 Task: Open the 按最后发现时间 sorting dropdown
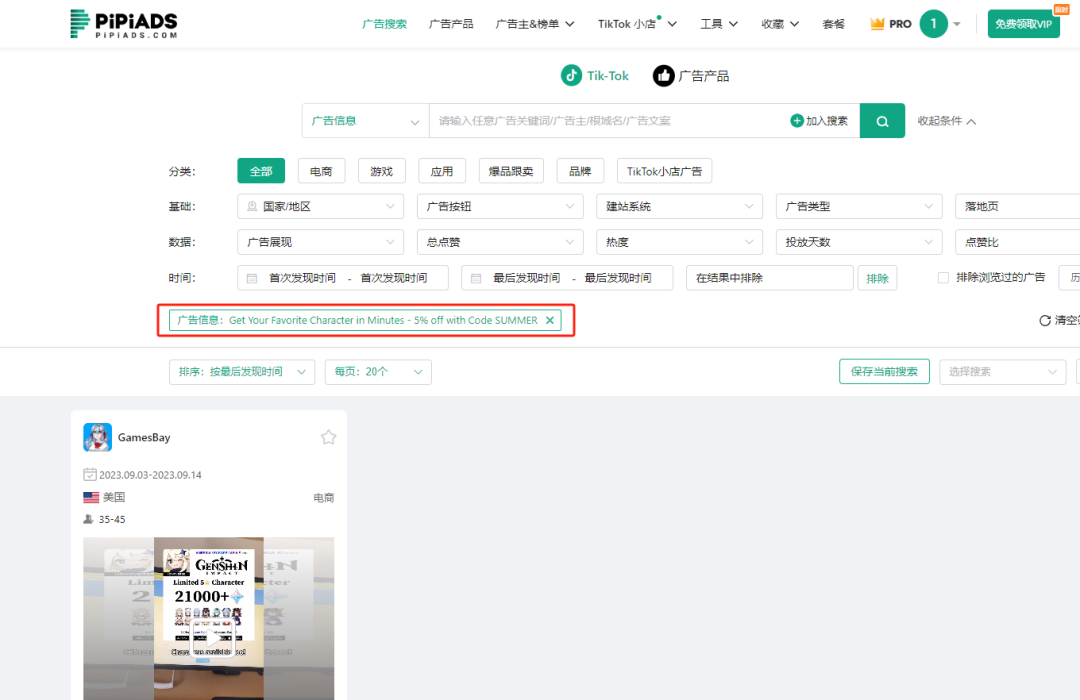[241, 371]
